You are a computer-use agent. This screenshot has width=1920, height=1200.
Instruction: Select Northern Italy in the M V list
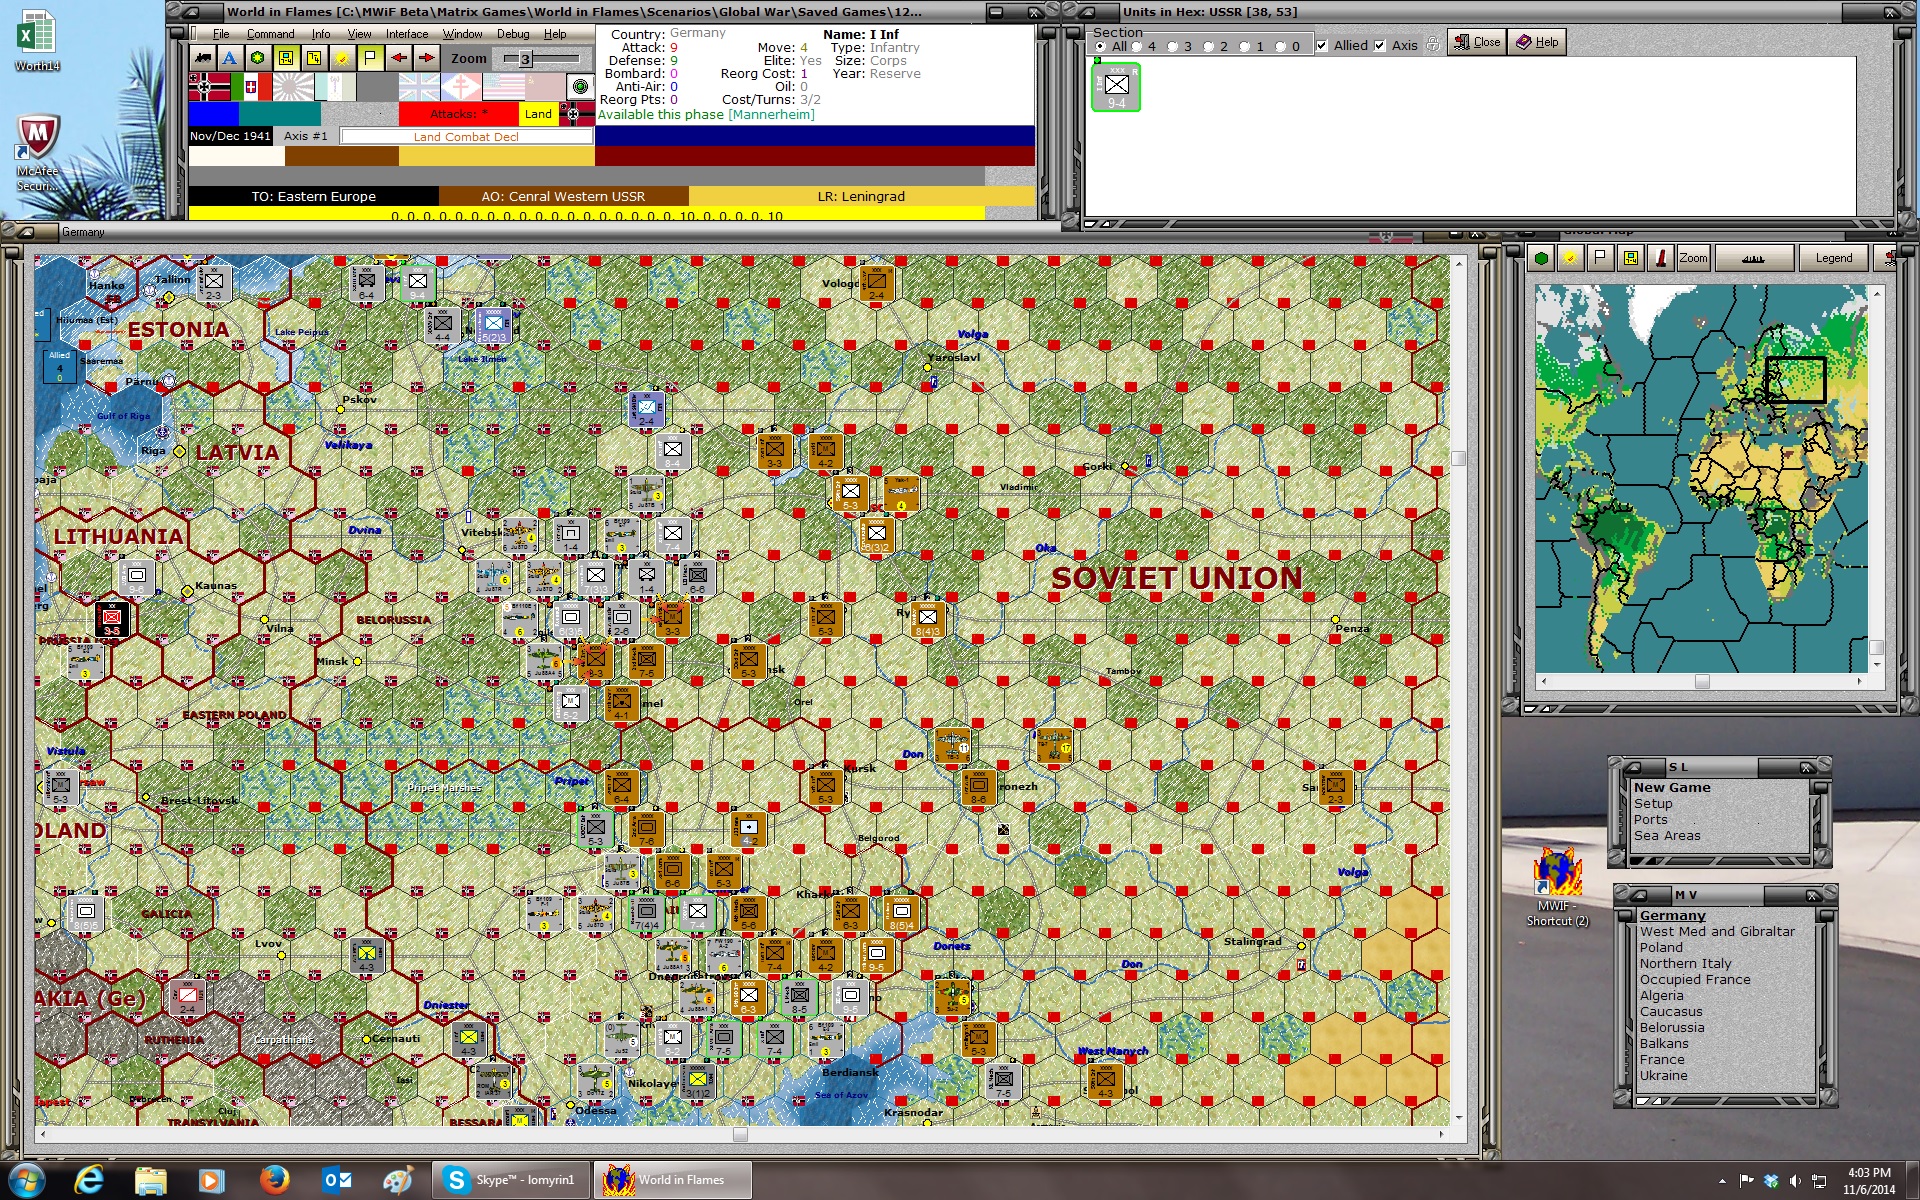point(1685,964)
